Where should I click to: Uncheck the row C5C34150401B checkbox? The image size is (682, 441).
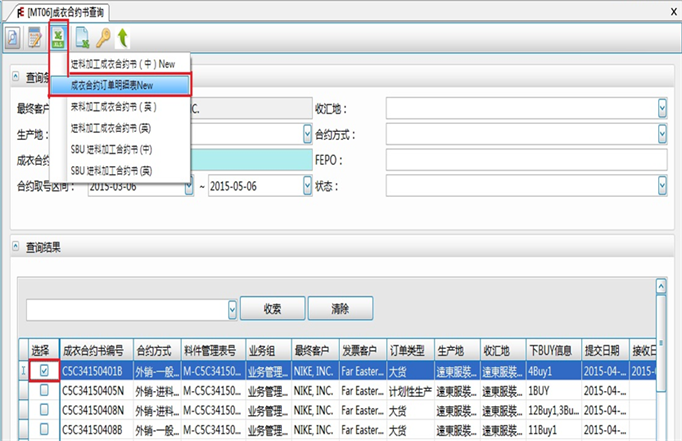point(43,370)
